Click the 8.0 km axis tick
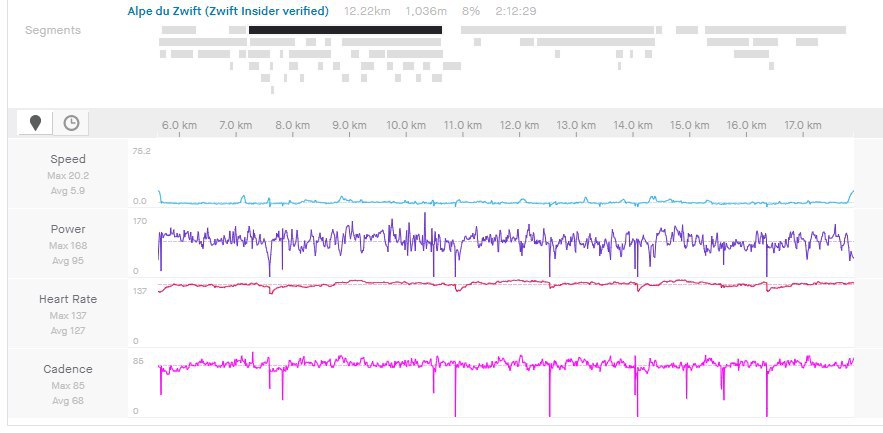883x433 pixels. coord(292,125)
